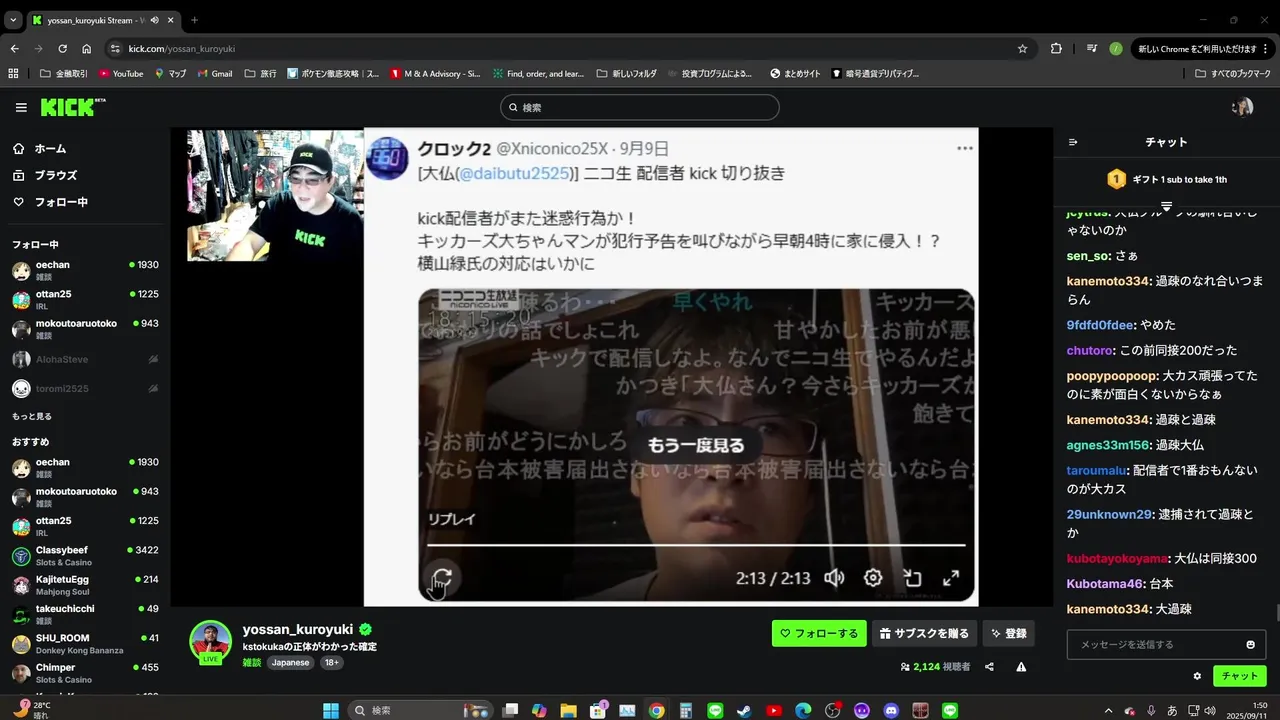Image resolution: width=1280 pixels, height=720 pixels.
Task: Click the クロック2 tweet author avatar
Action: [387, 159]
